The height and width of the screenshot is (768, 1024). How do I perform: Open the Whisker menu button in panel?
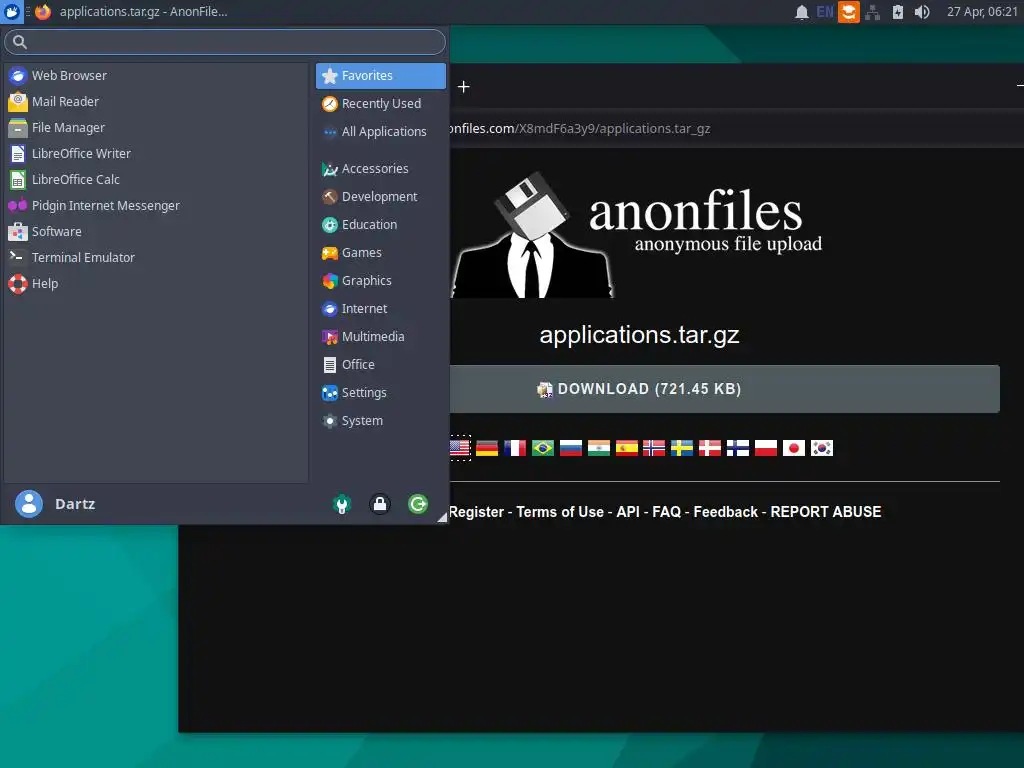click(12, 12)
